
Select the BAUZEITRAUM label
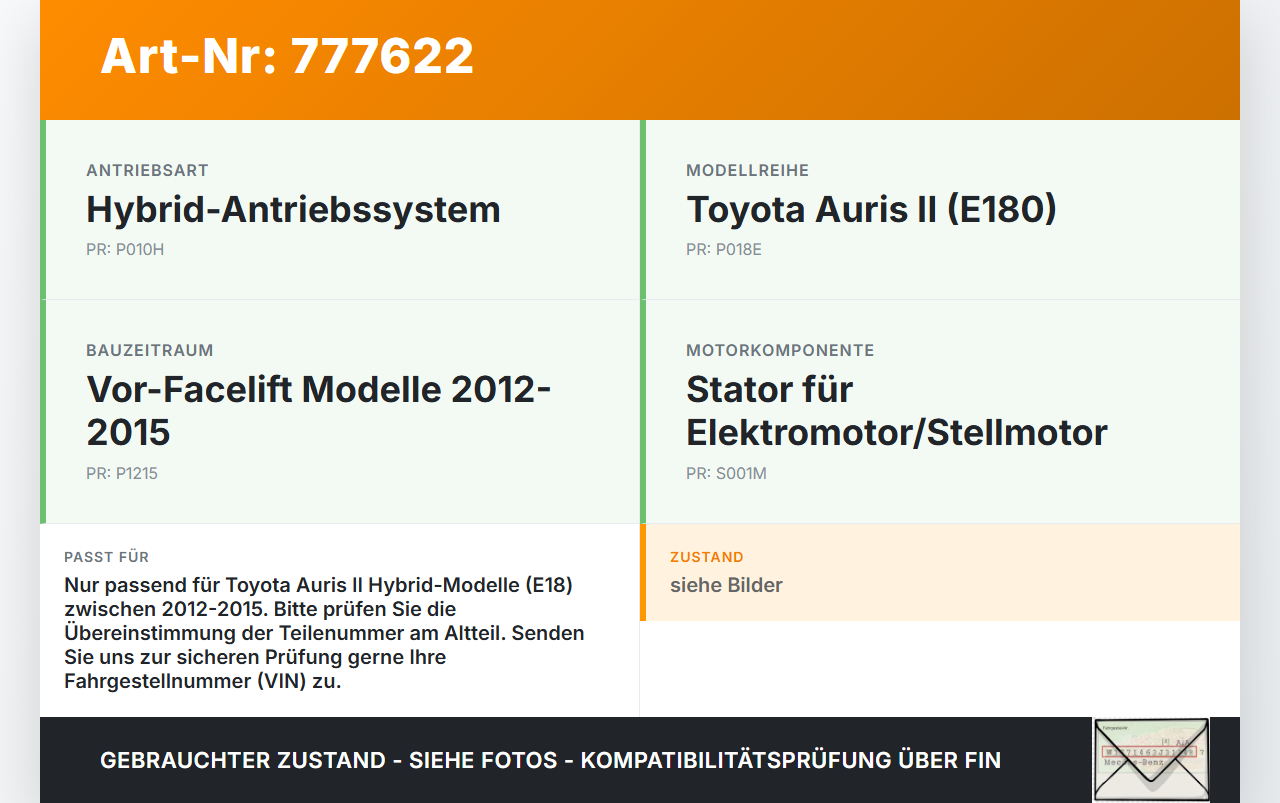(150, 351)
